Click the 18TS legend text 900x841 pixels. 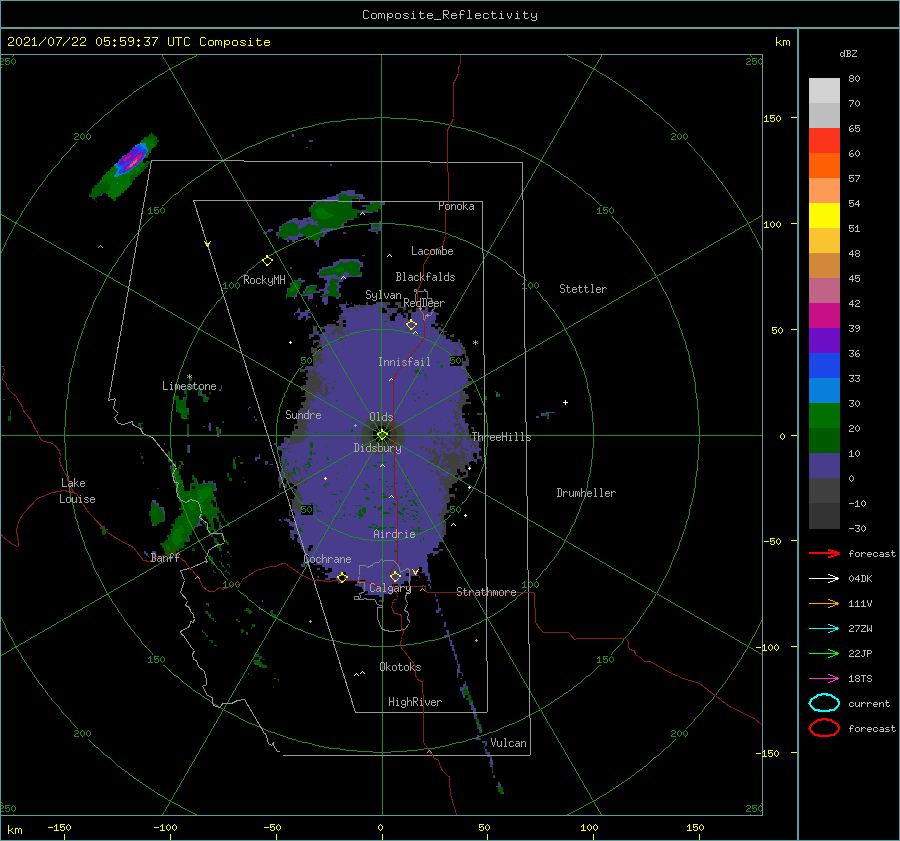point(860,679)
